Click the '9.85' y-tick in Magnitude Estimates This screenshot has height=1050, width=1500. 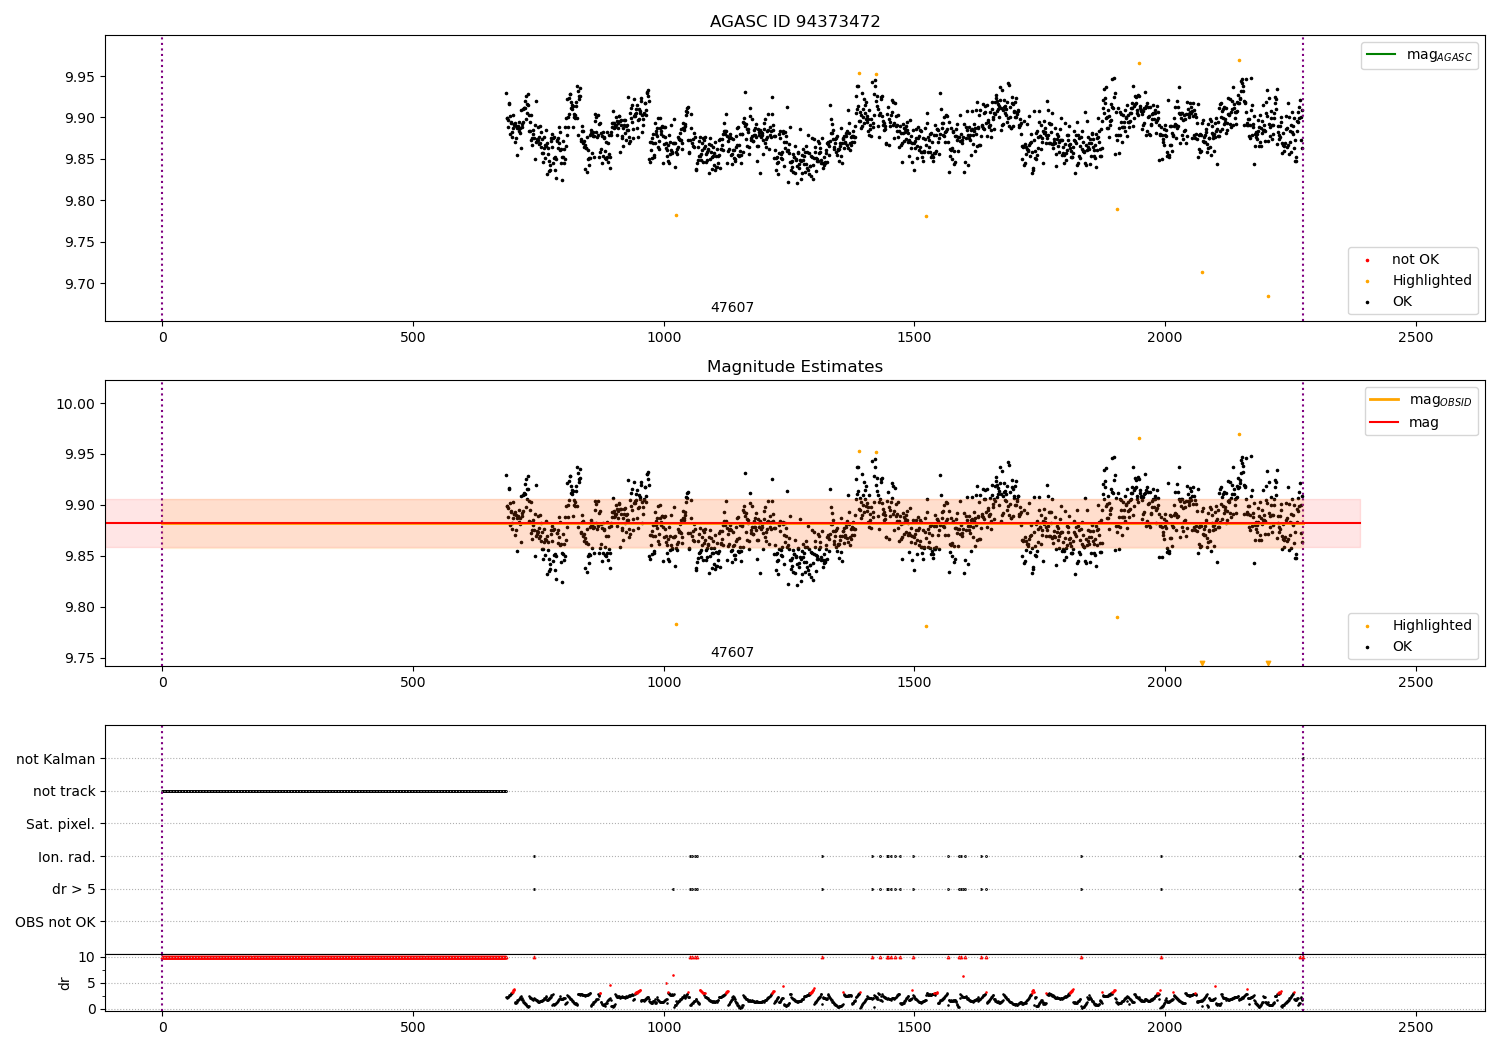[79, 556]
